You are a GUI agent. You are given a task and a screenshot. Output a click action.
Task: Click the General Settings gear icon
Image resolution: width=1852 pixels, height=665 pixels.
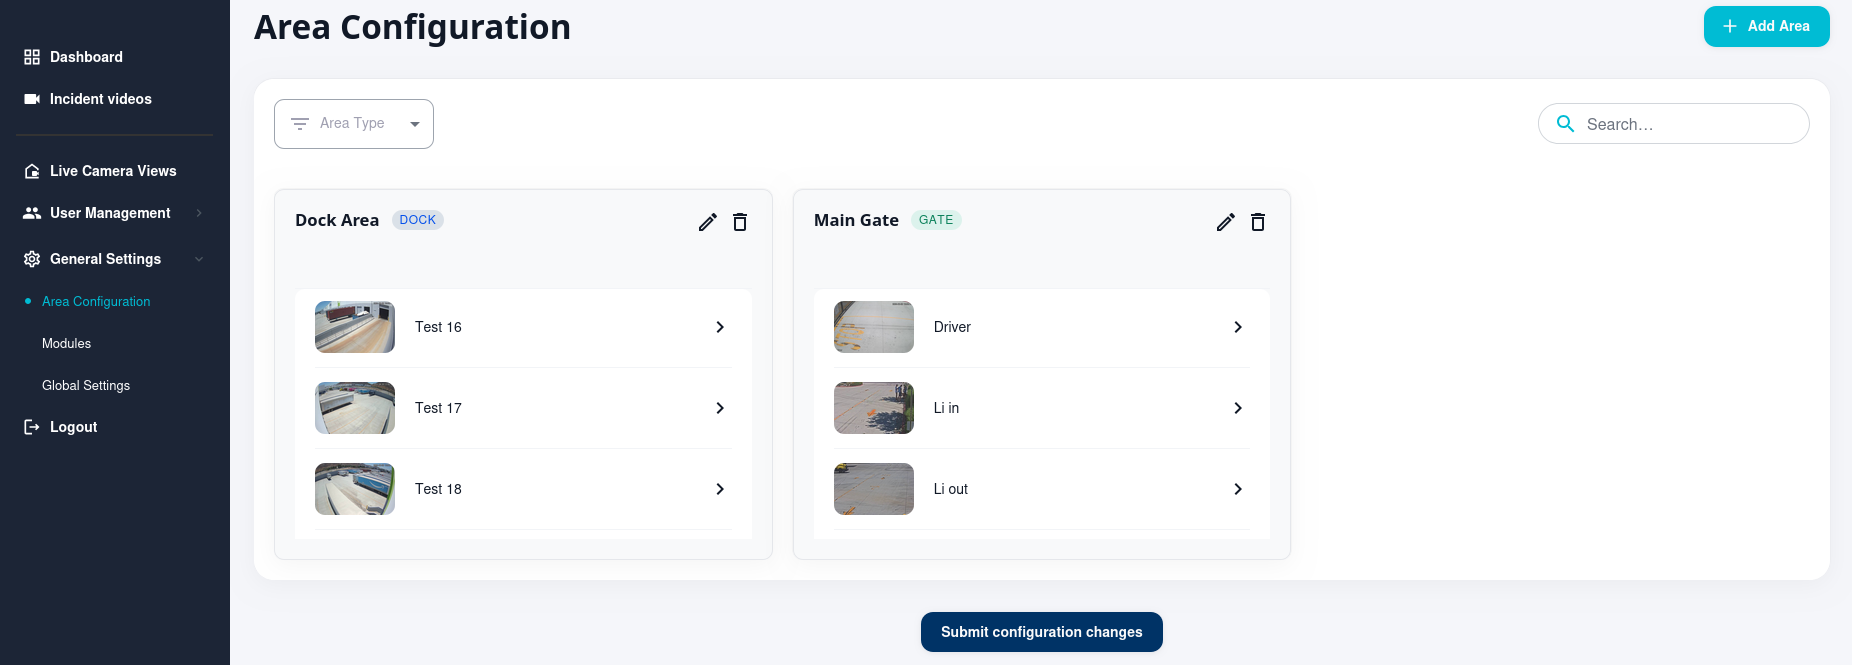click(x=32, y=259)
